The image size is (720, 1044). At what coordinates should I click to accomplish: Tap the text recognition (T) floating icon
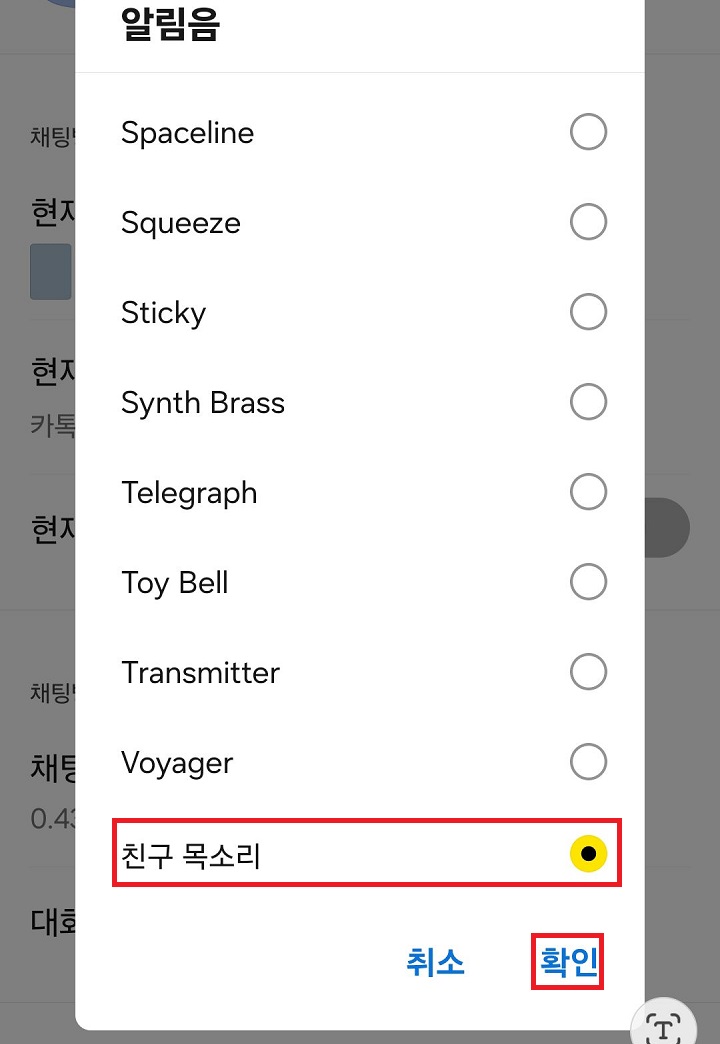[663, 1025]
